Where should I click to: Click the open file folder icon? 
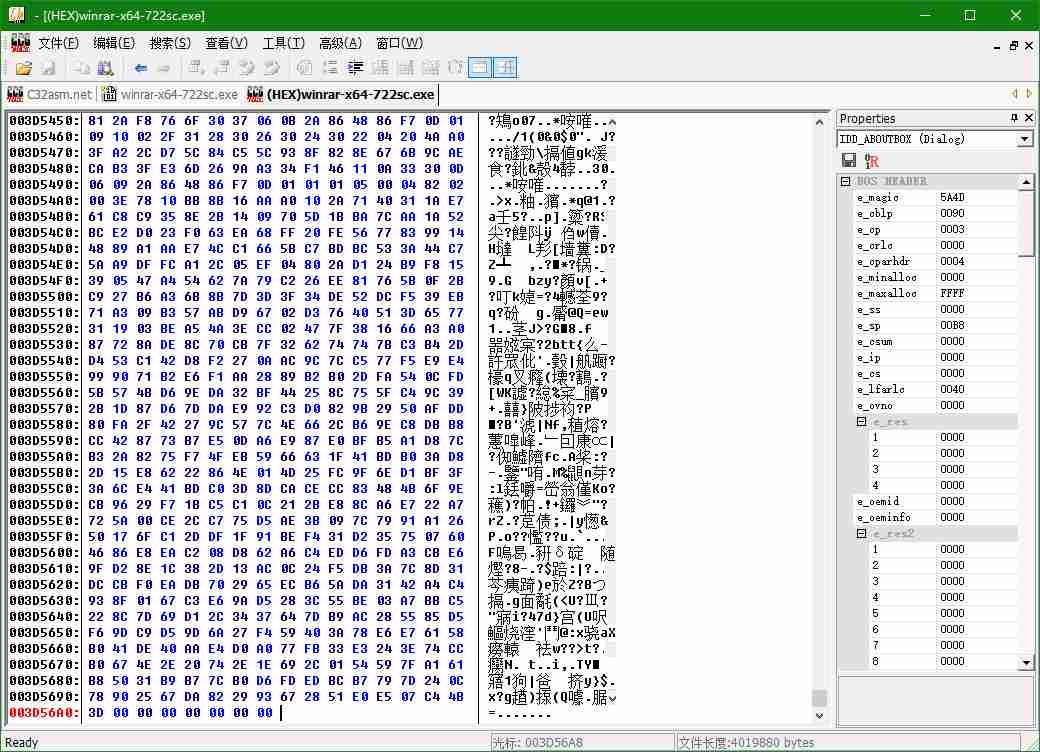coord(24,68)
